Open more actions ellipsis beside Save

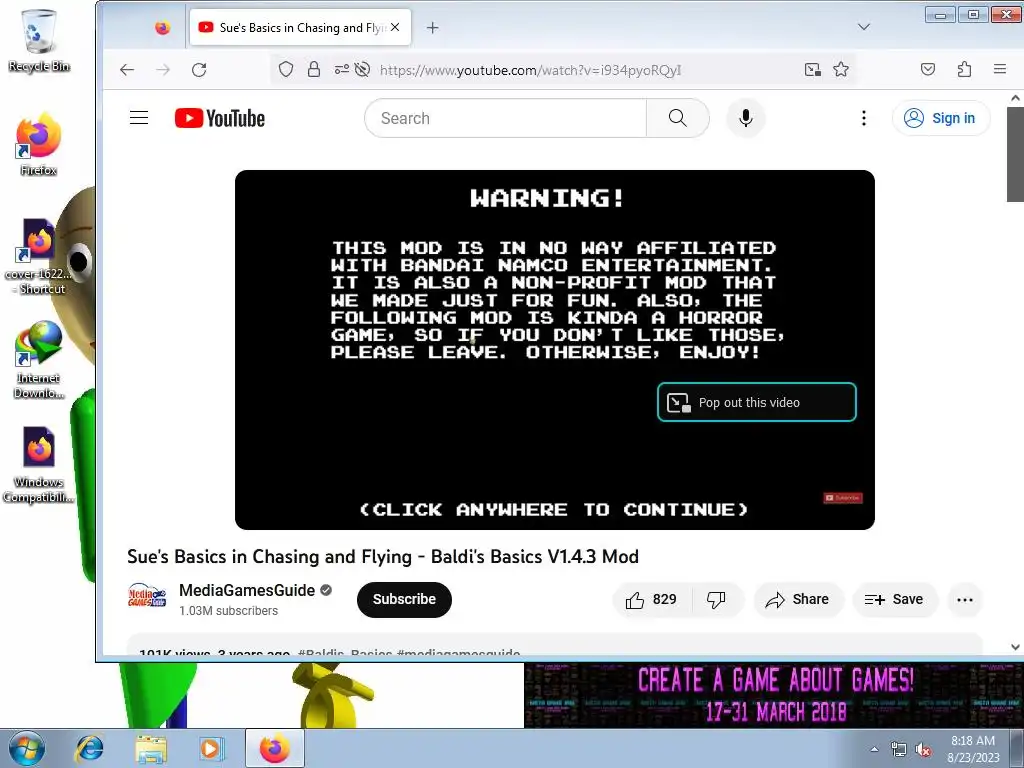[965, 600]
